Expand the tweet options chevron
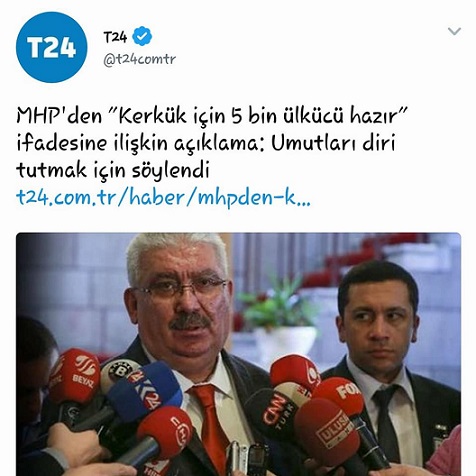 (x=454, y=31)
